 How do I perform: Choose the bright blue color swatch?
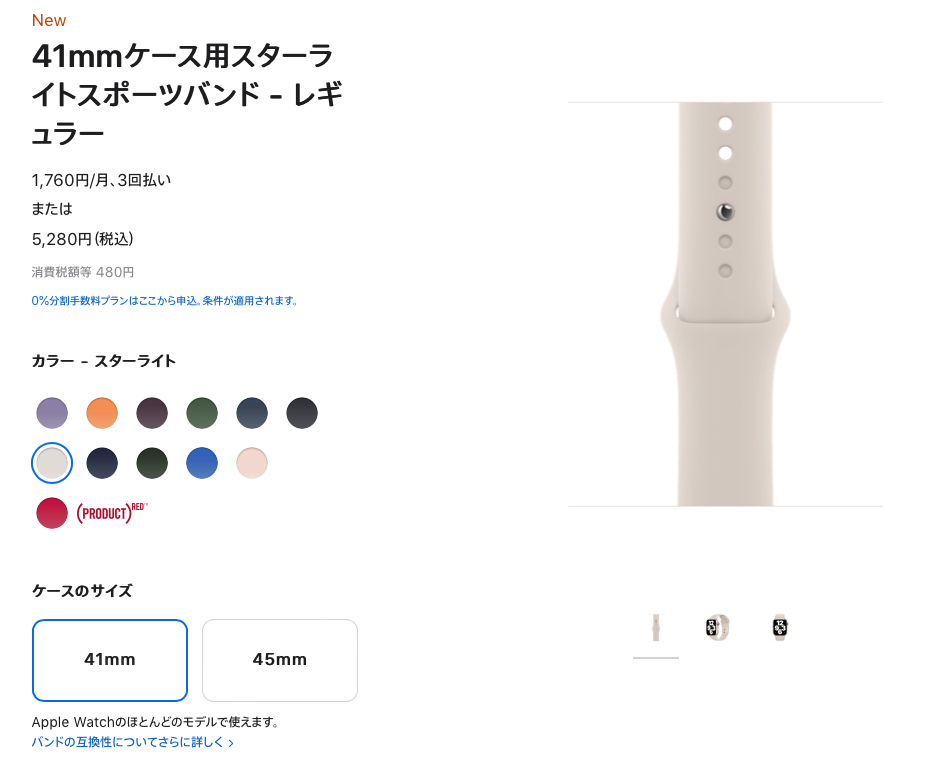[x=202, y=463]
